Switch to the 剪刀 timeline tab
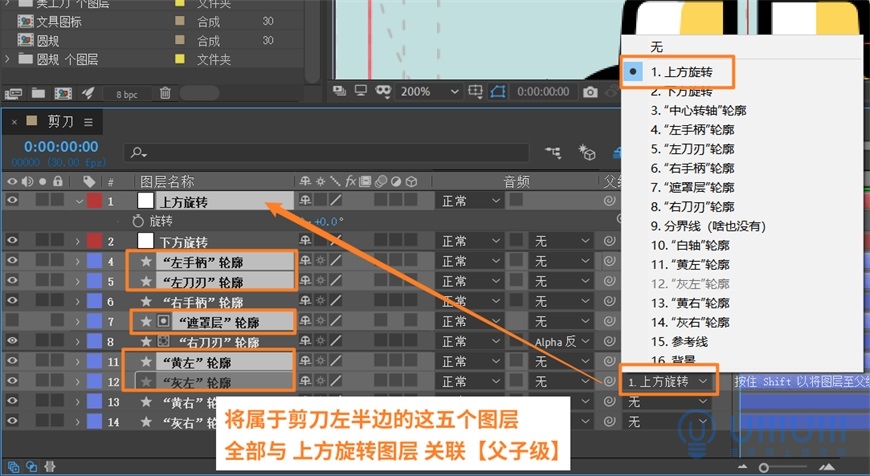This screenshot has height=476, width=870. pyautogui.click(x=60, y=121)
